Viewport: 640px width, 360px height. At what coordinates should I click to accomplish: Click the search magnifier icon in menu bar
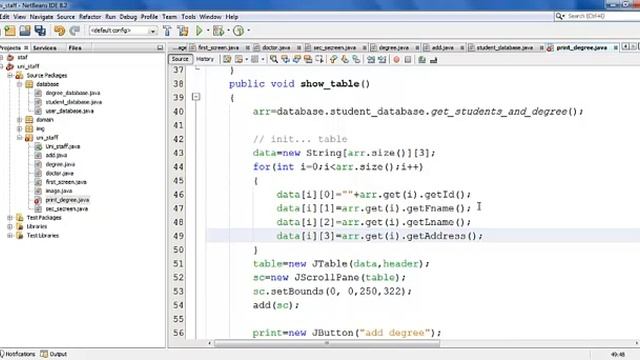[559, 16]
